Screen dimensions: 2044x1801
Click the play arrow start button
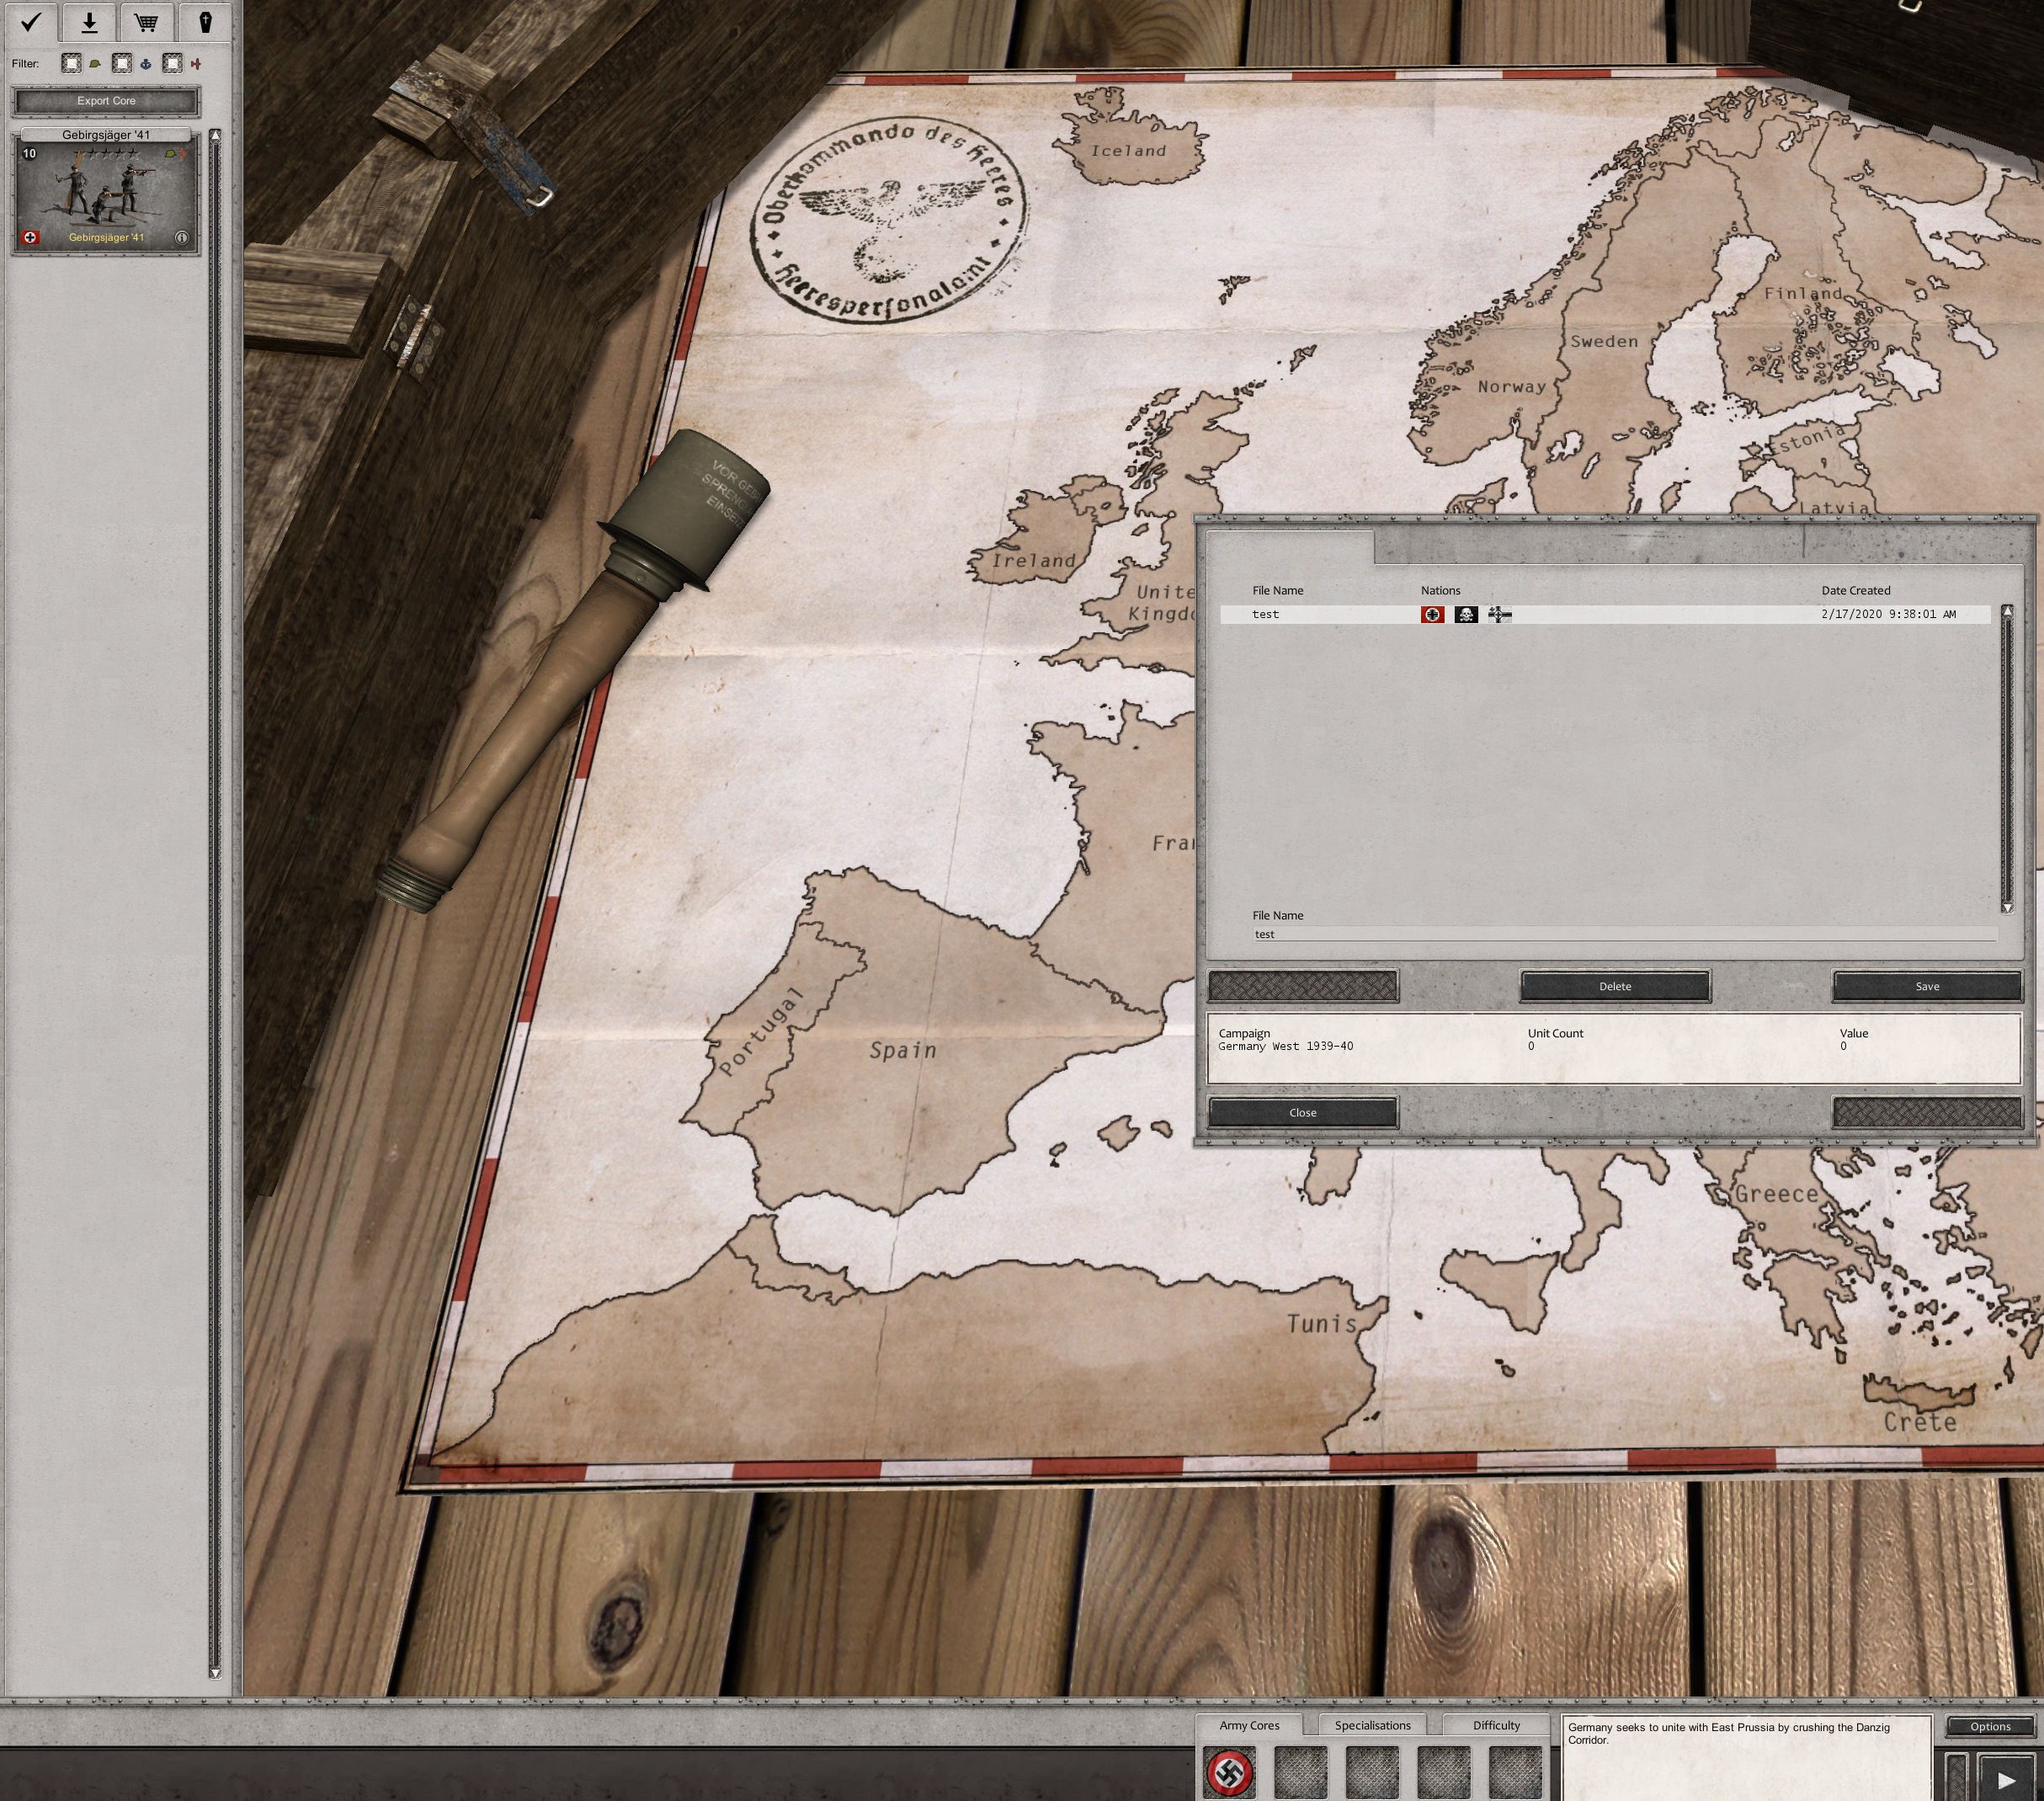[x=2006, y=1778]
